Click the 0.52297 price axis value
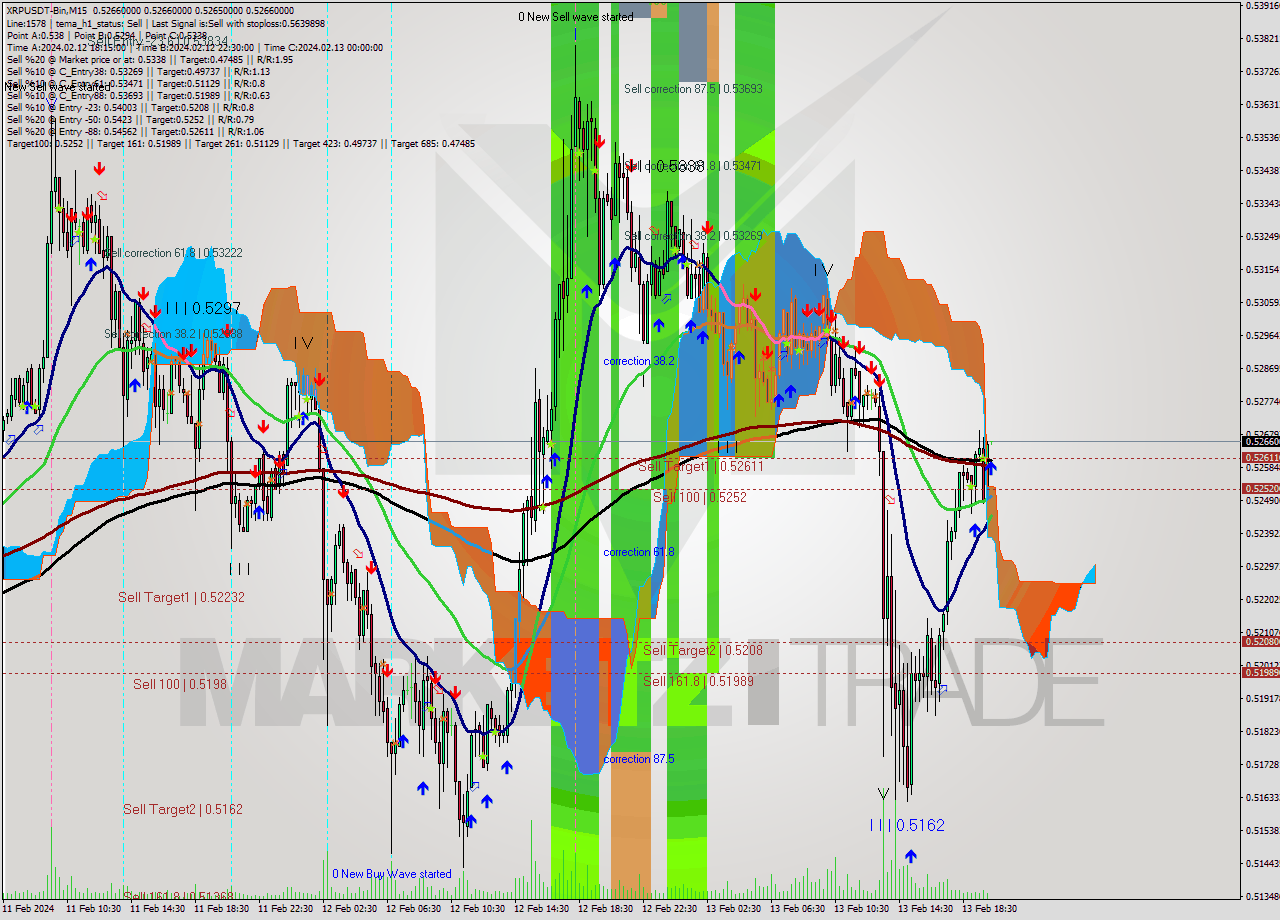The height and width of the screenshot is (920, 1280). [x=1262, y=566]
